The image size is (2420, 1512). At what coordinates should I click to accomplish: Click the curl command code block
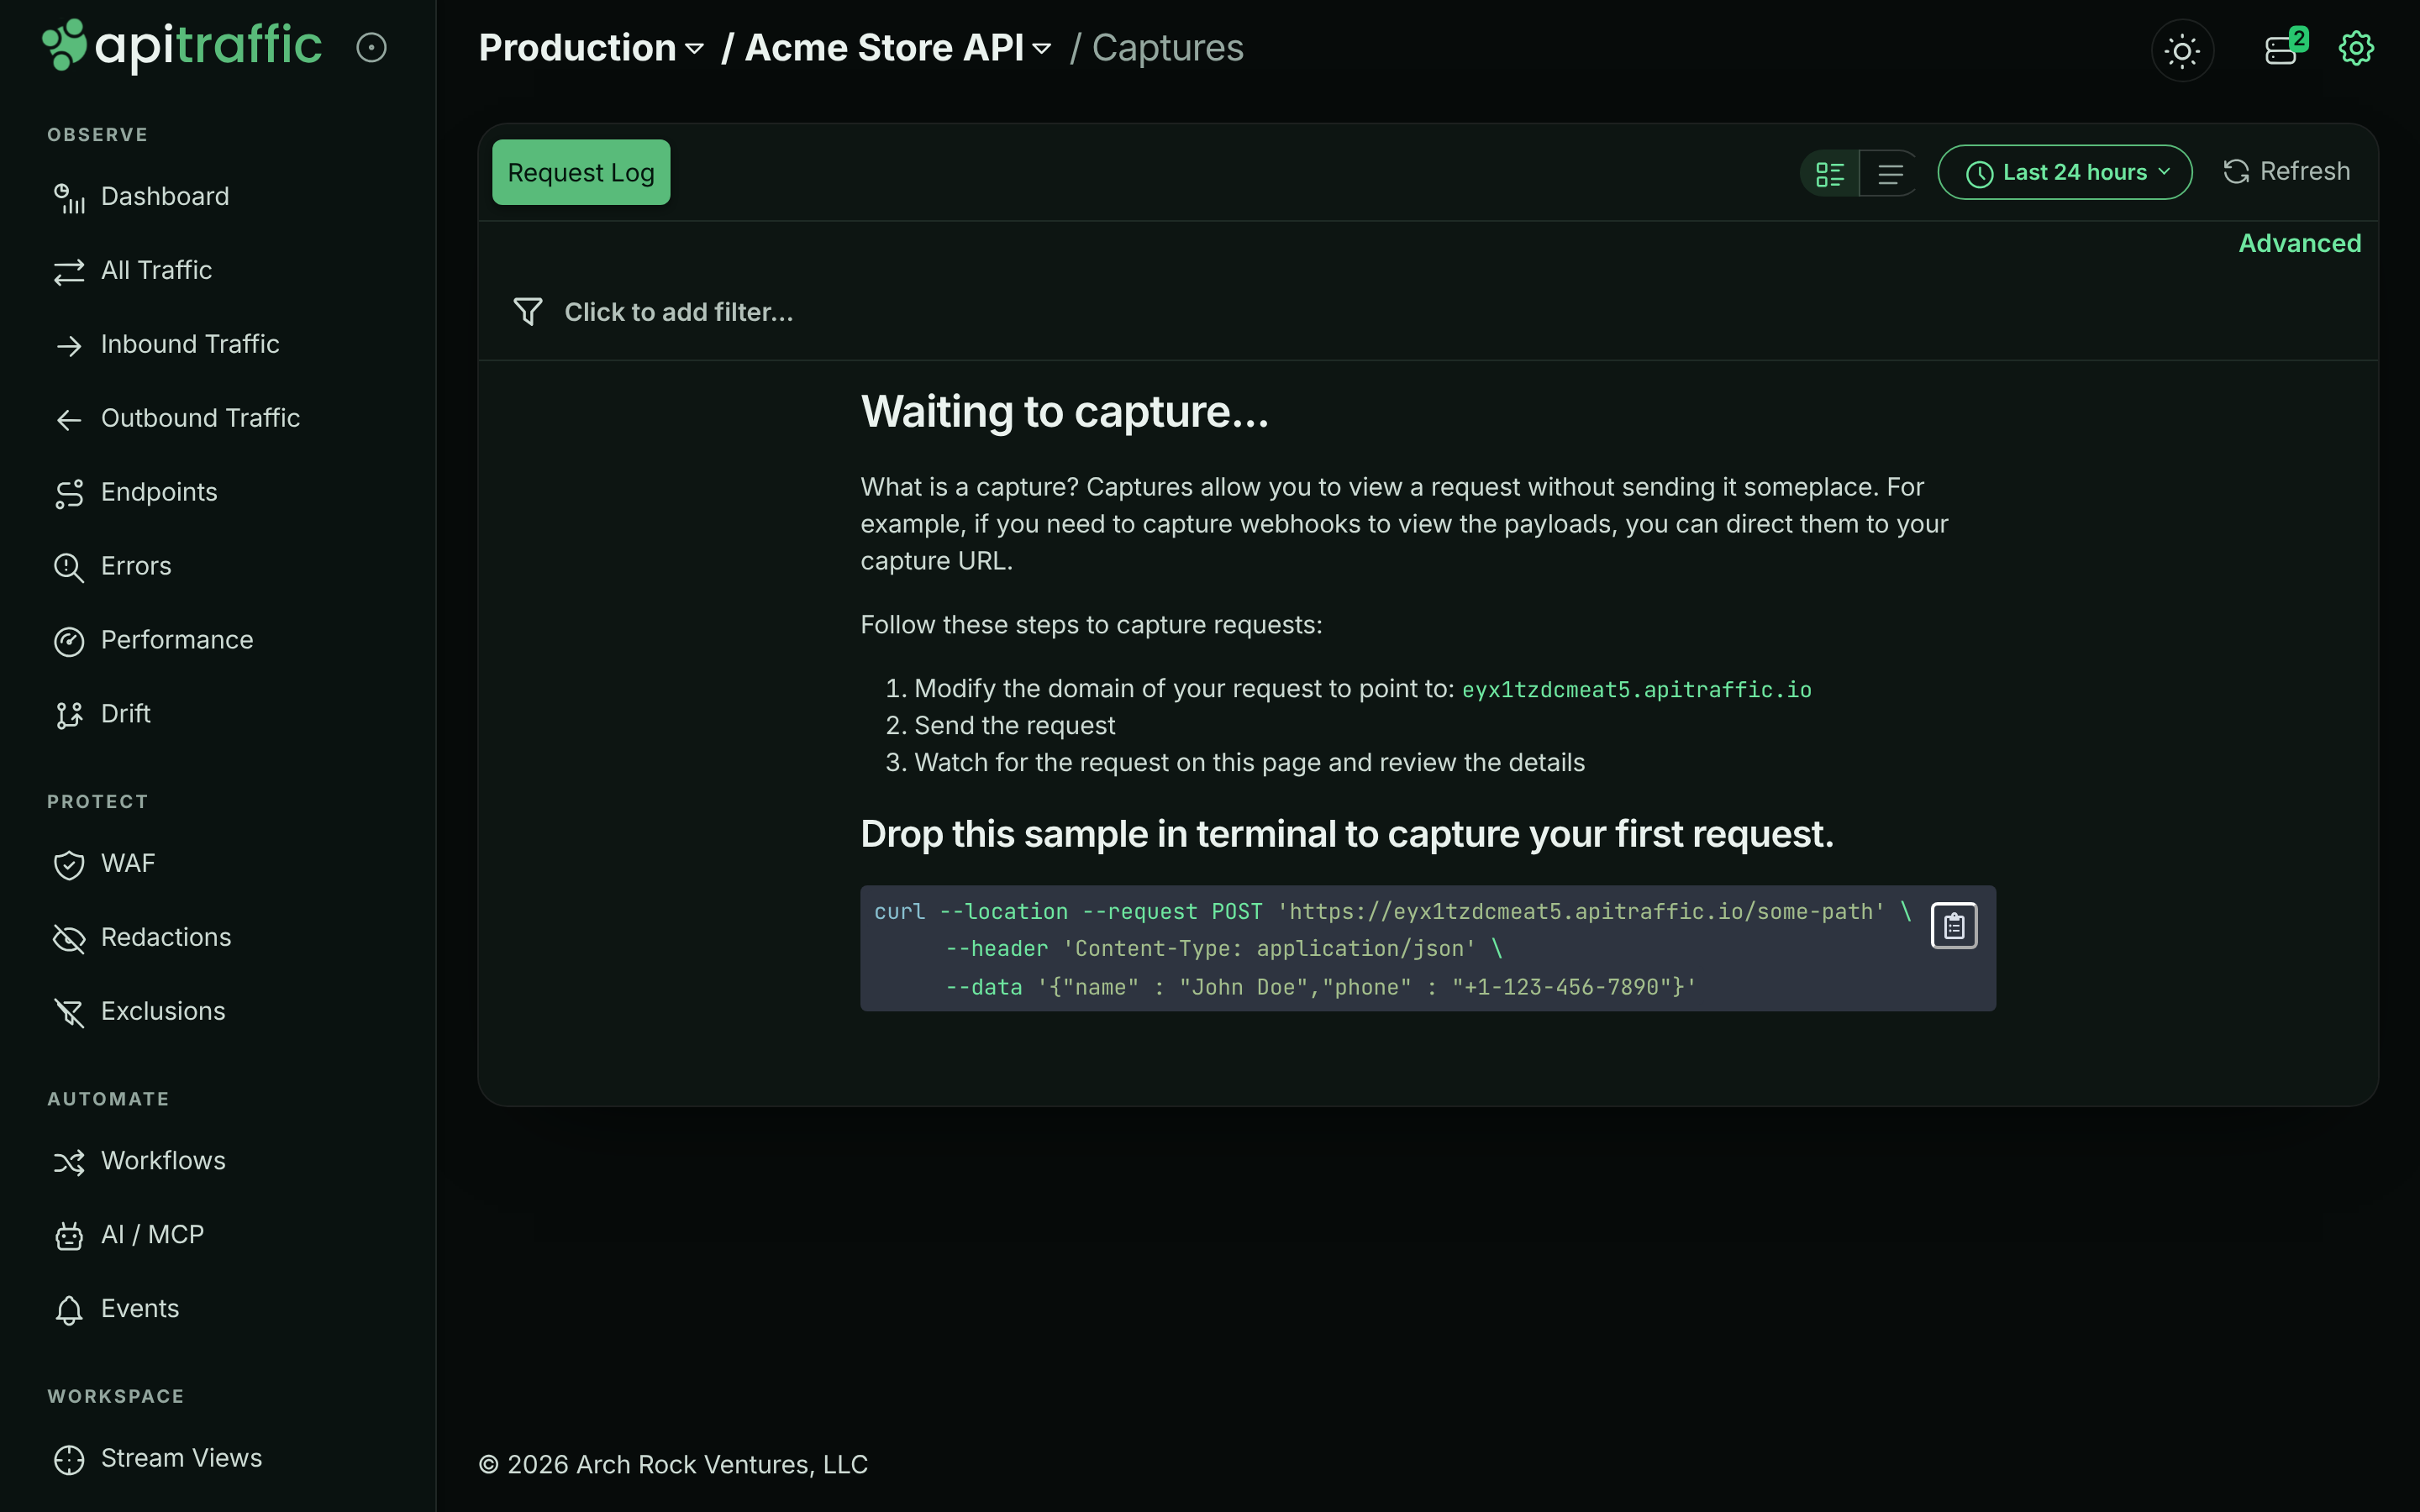(1427, 948)
